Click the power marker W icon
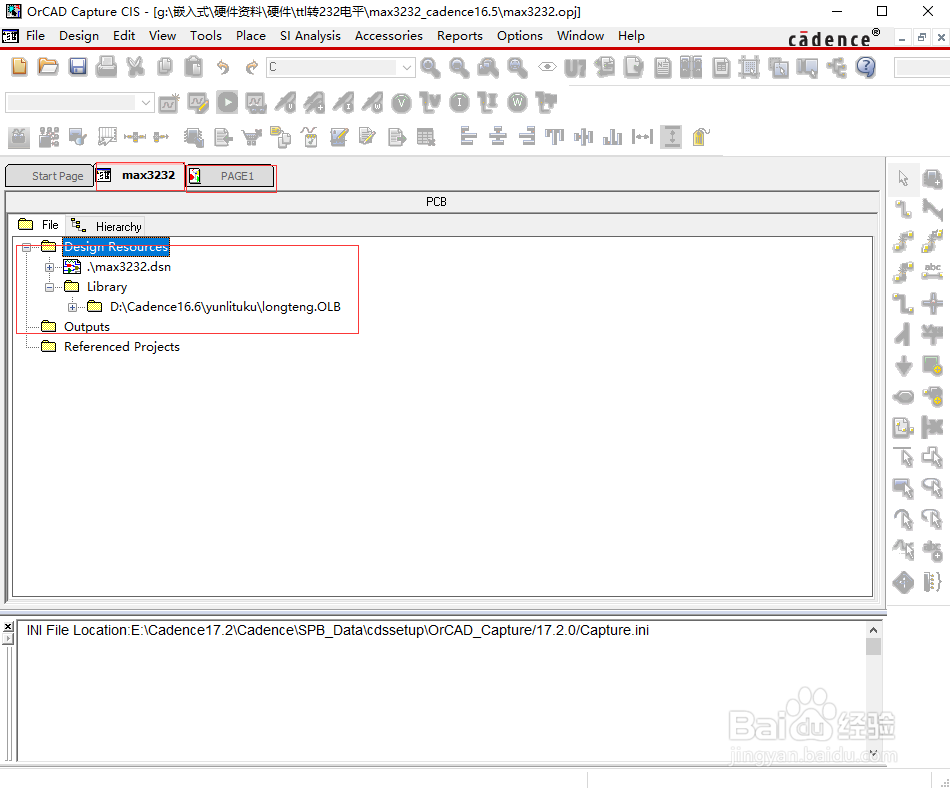The width and height of the screenshot is (950, 788). [517, 103]
